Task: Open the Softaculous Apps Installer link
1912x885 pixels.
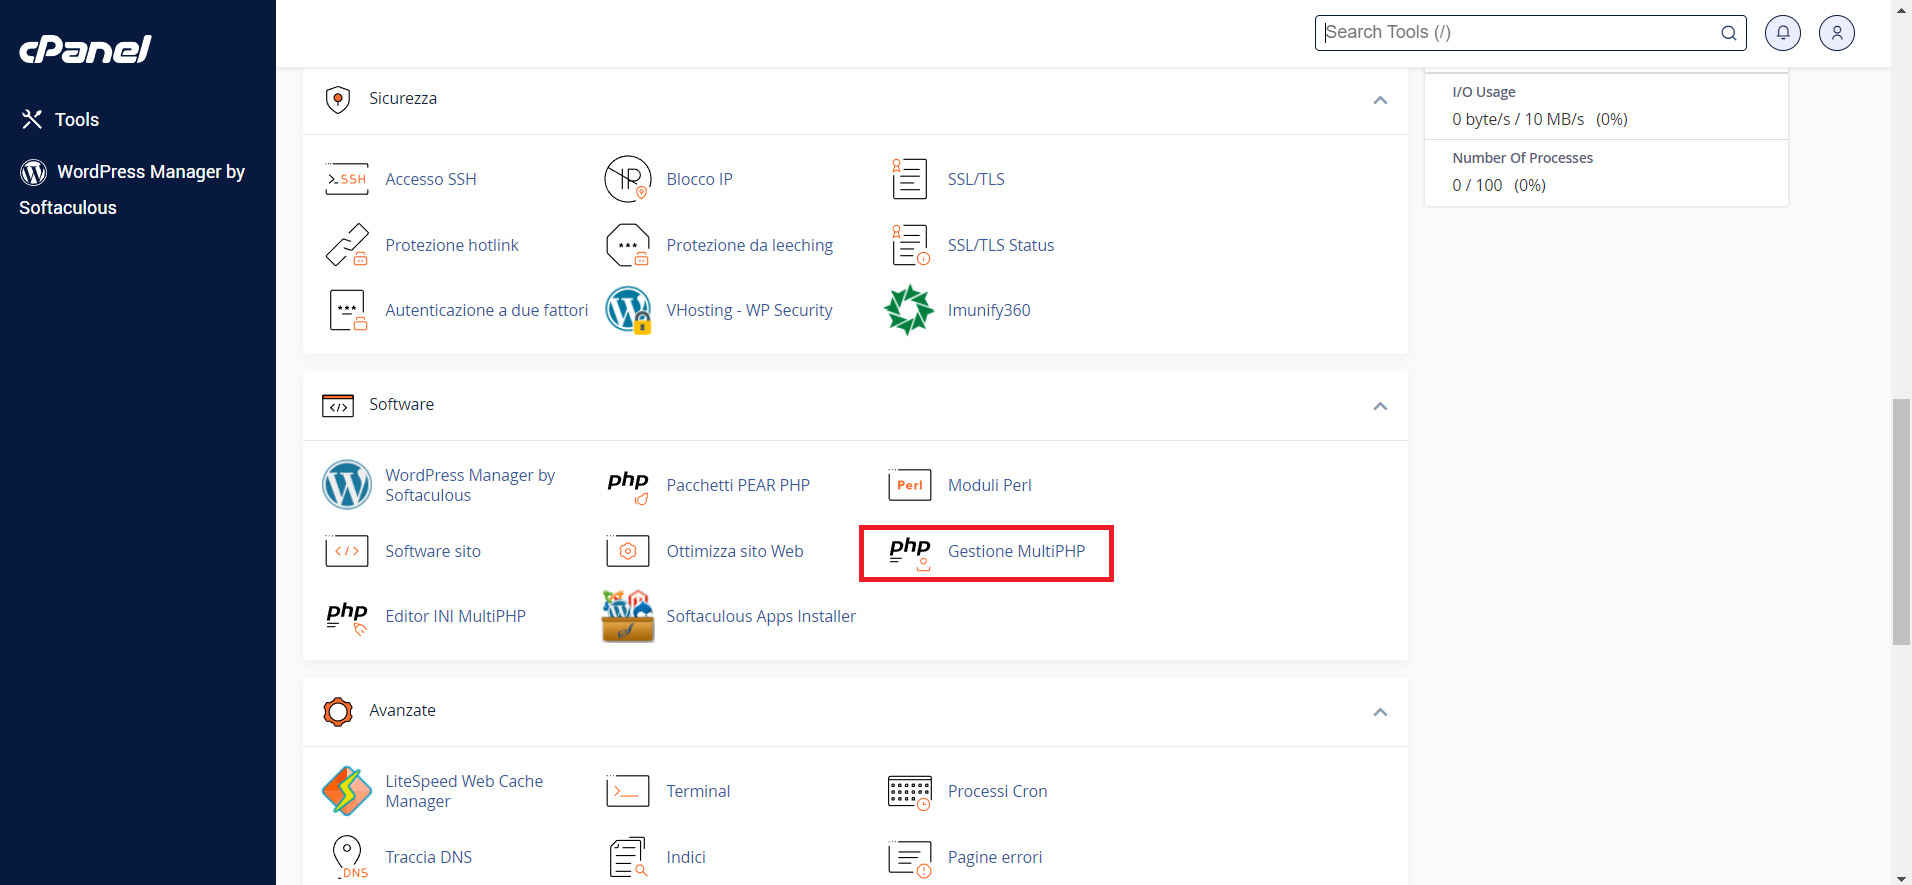Action: 761,616
